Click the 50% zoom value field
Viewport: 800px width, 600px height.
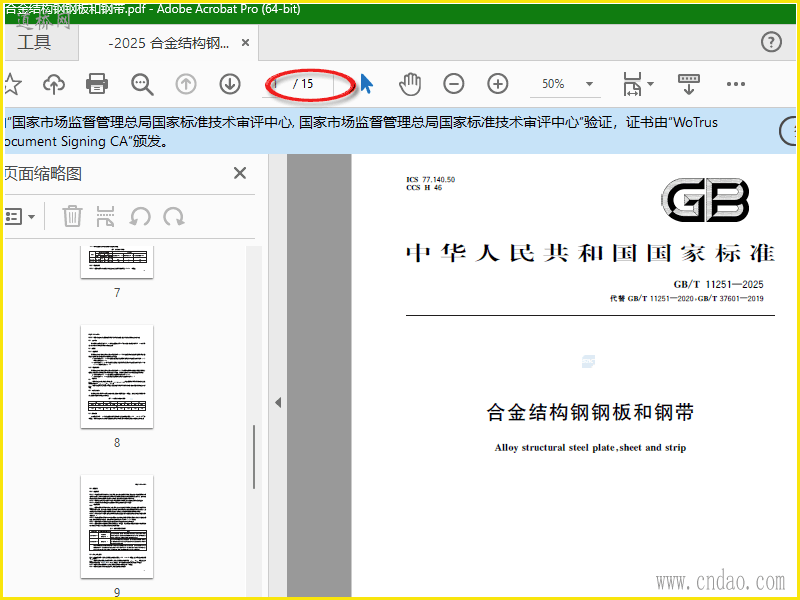click(x=554, y=84)
